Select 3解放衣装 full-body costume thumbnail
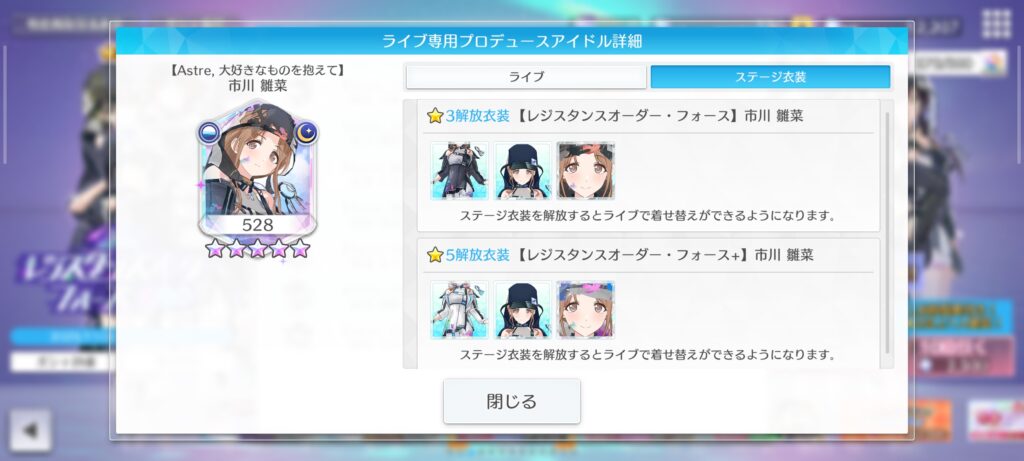 459,170
